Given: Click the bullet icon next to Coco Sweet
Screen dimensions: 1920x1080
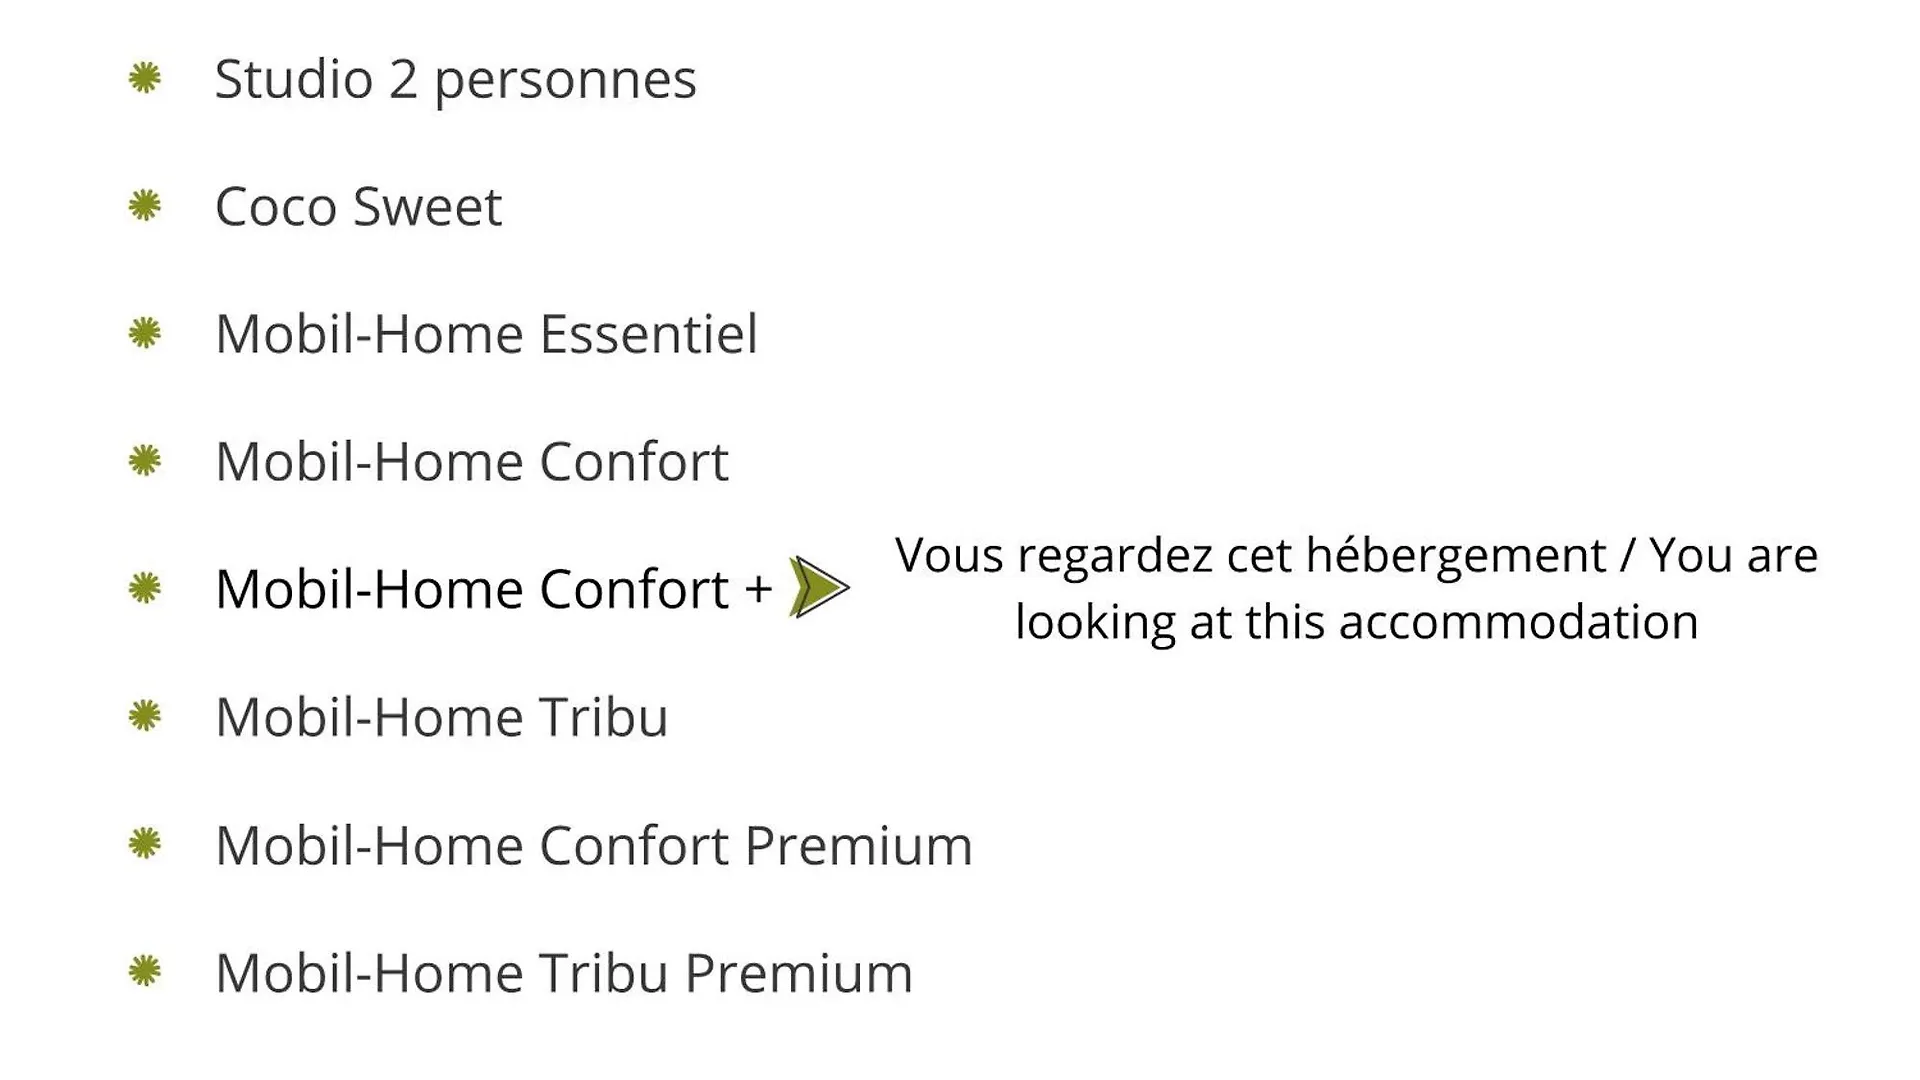Looking at the screenshot, I should (145, 206).
